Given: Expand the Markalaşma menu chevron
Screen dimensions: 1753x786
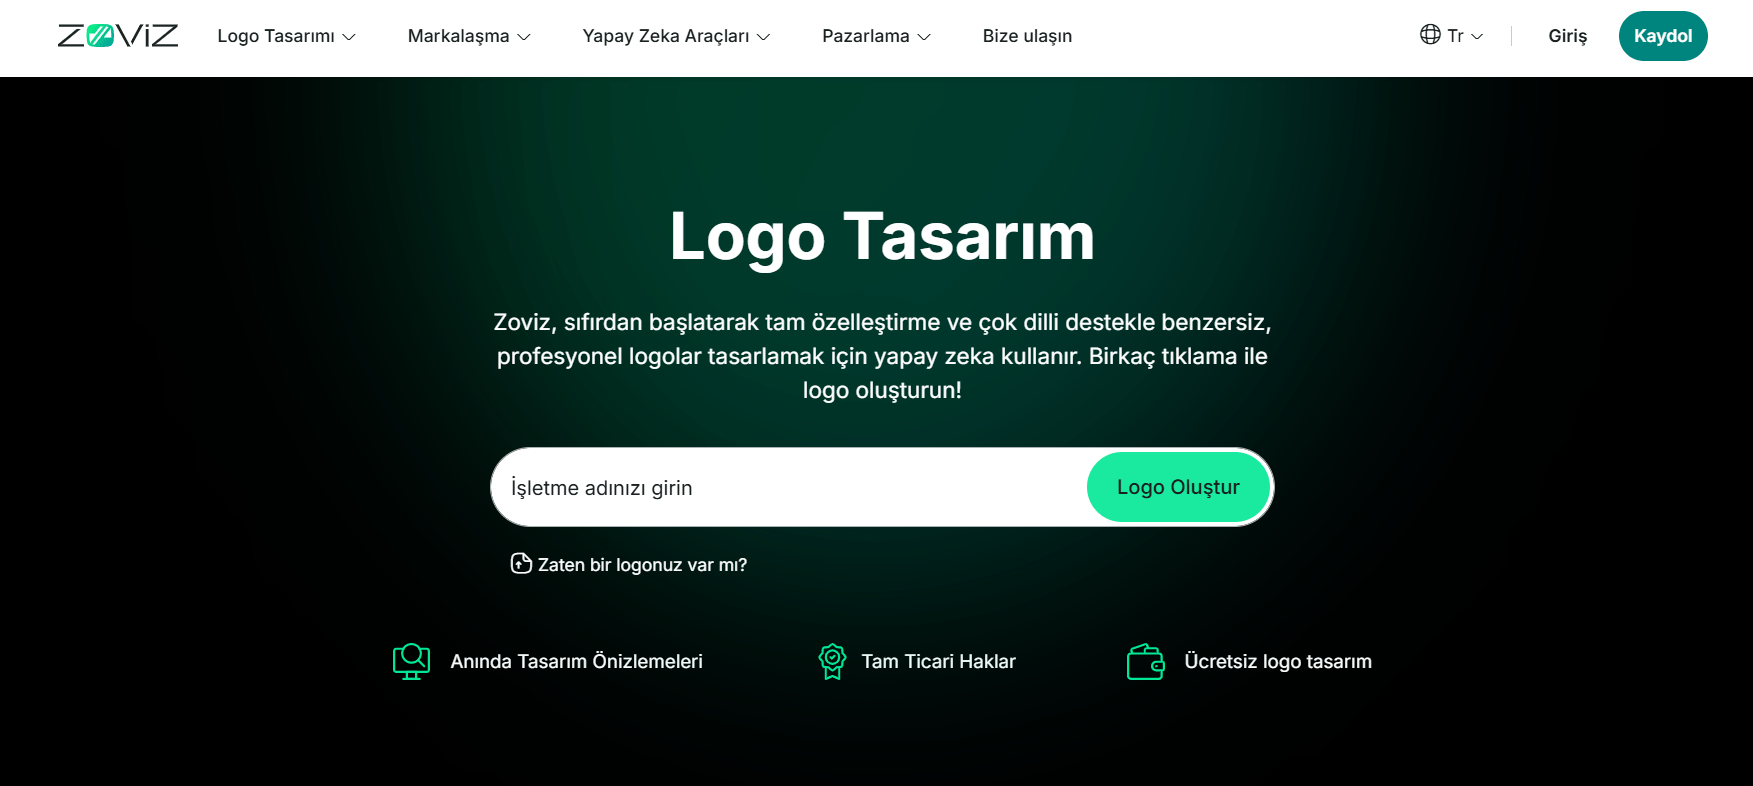Looking at the screenshot, I should (524, 37).
